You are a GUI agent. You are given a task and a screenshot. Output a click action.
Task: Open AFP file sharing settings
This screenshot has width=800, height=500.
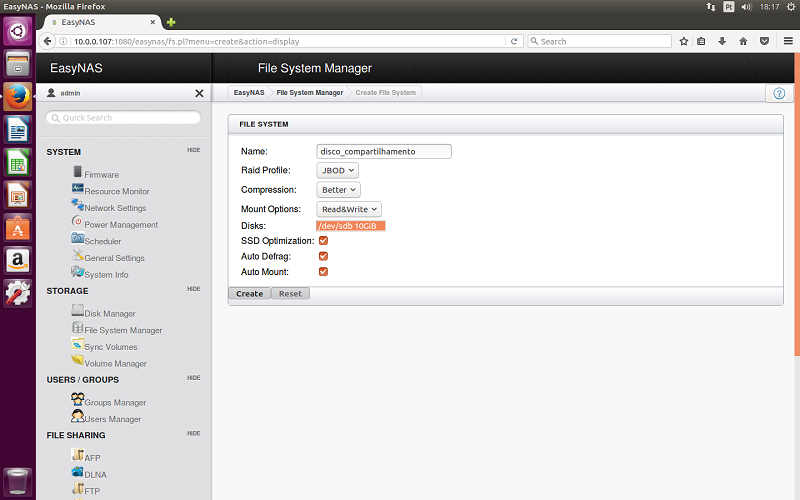tap(92, 458)
